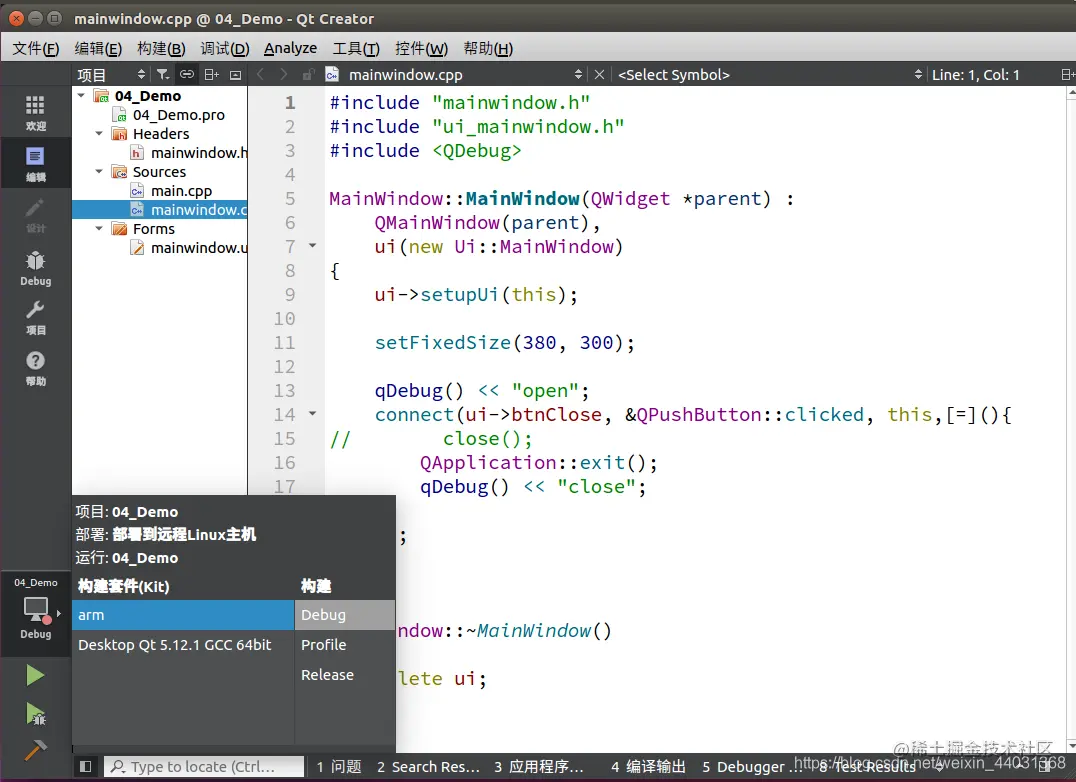The width and height of the screenshot is (1076, 782).
Task: Select main.cpp in Sources
Action: [181, 191]
